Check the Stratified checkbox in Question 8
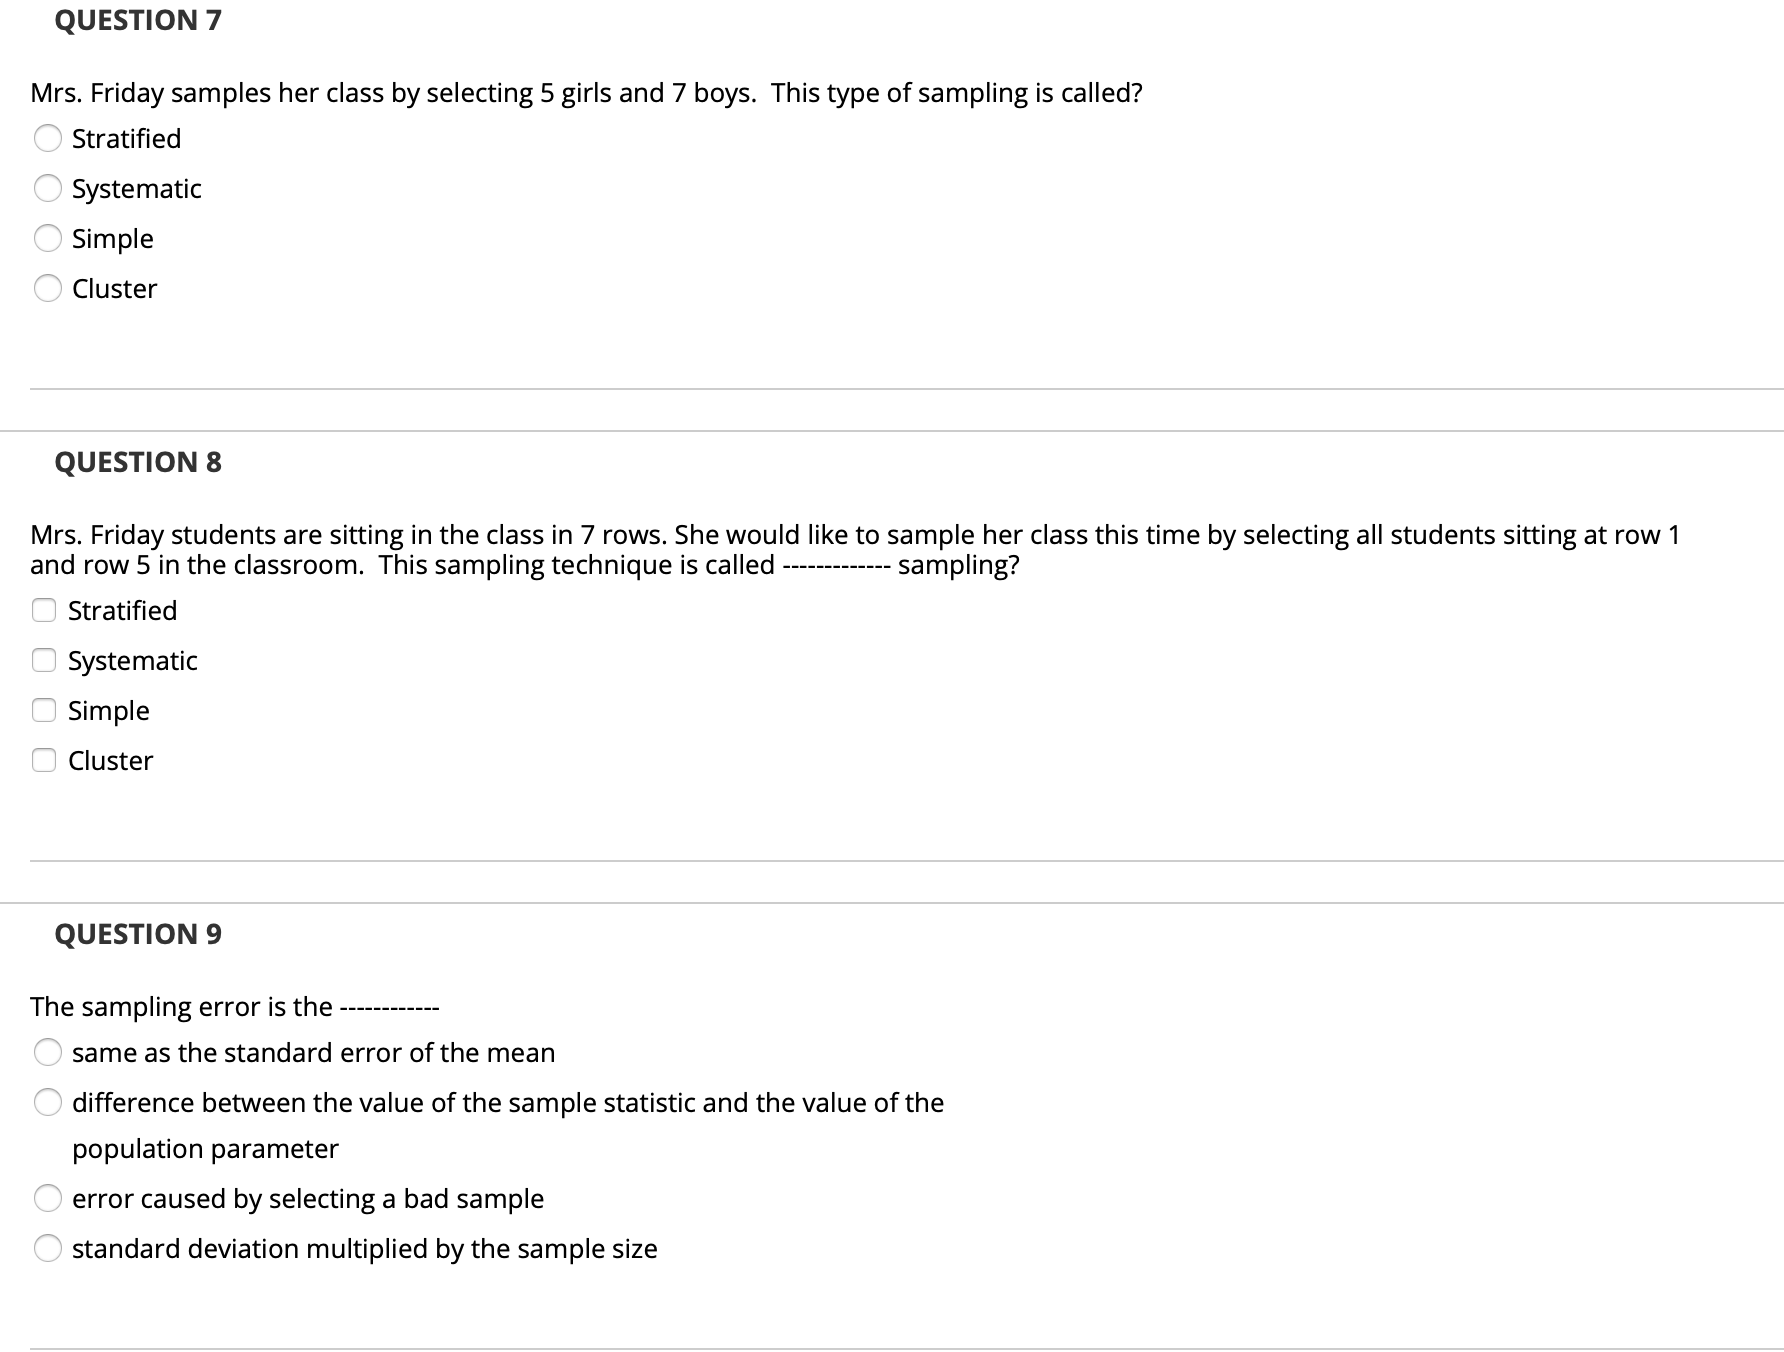The width and height of the screenshot is (1784, 1352). pos(44,610)
